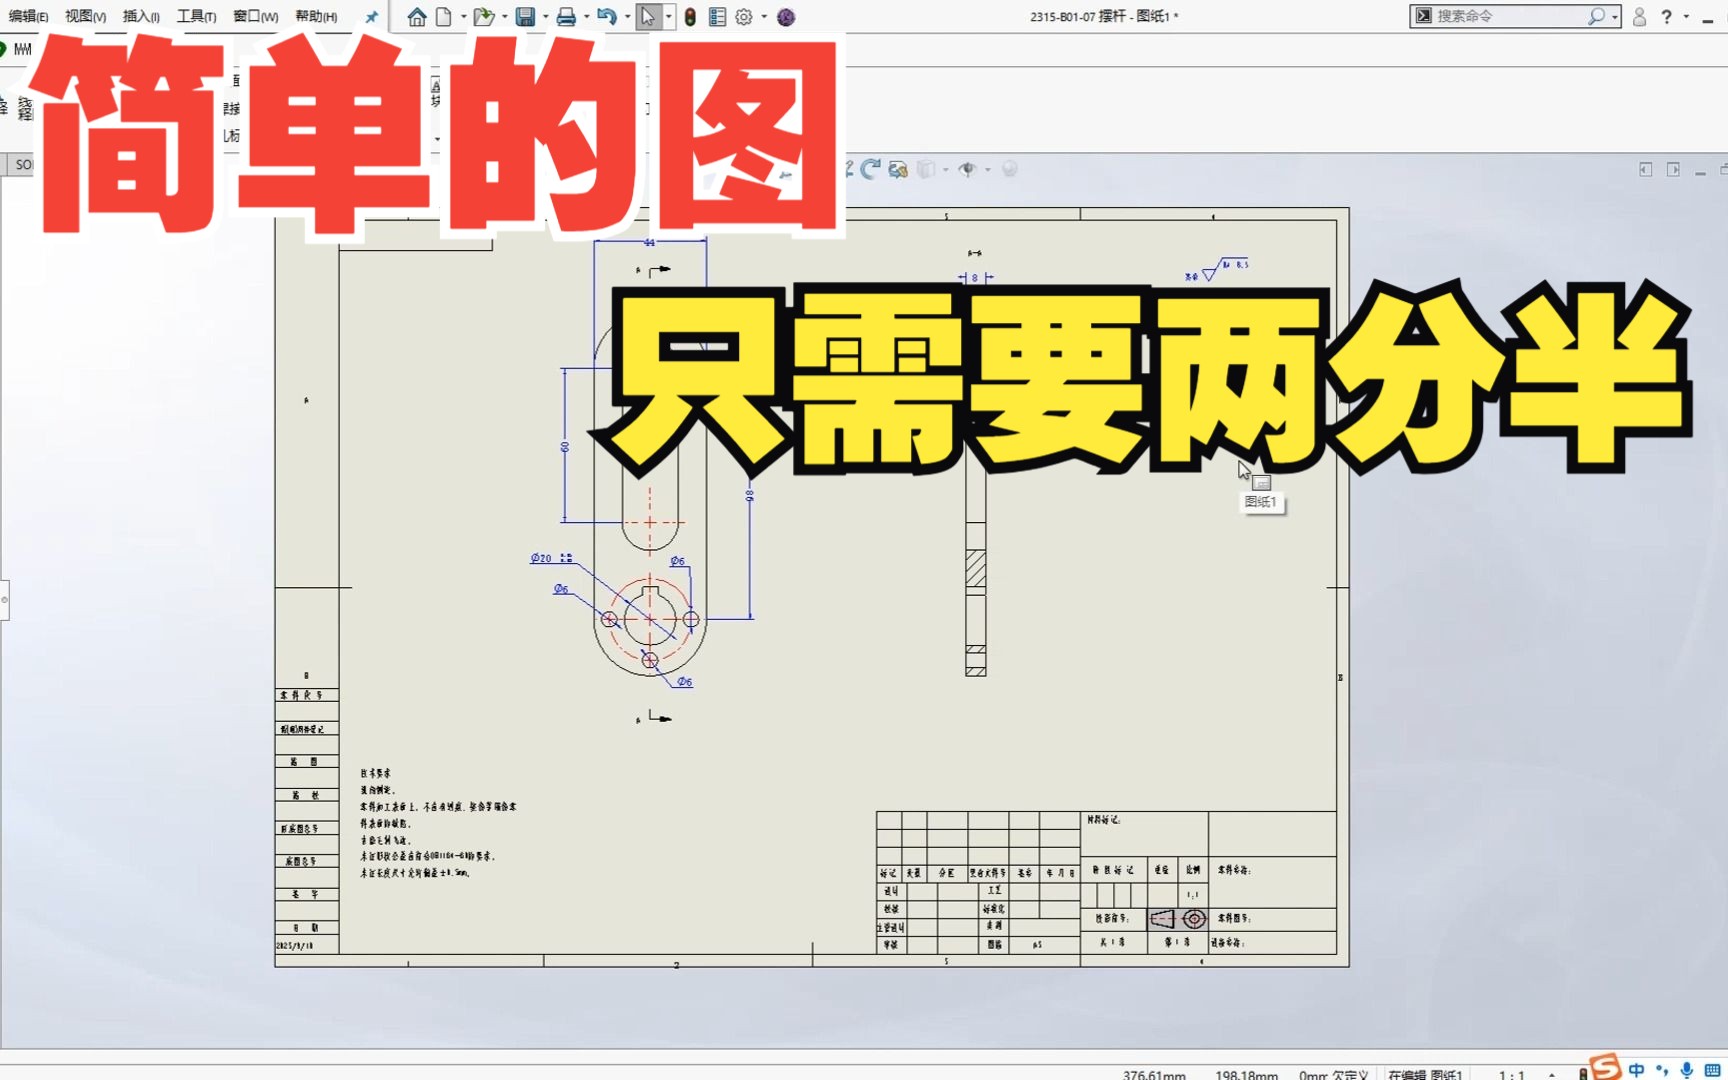Click the greyed display style cube icon
The width and height of the screenshot is (1728, 1080).
click(x=926, y=169)
